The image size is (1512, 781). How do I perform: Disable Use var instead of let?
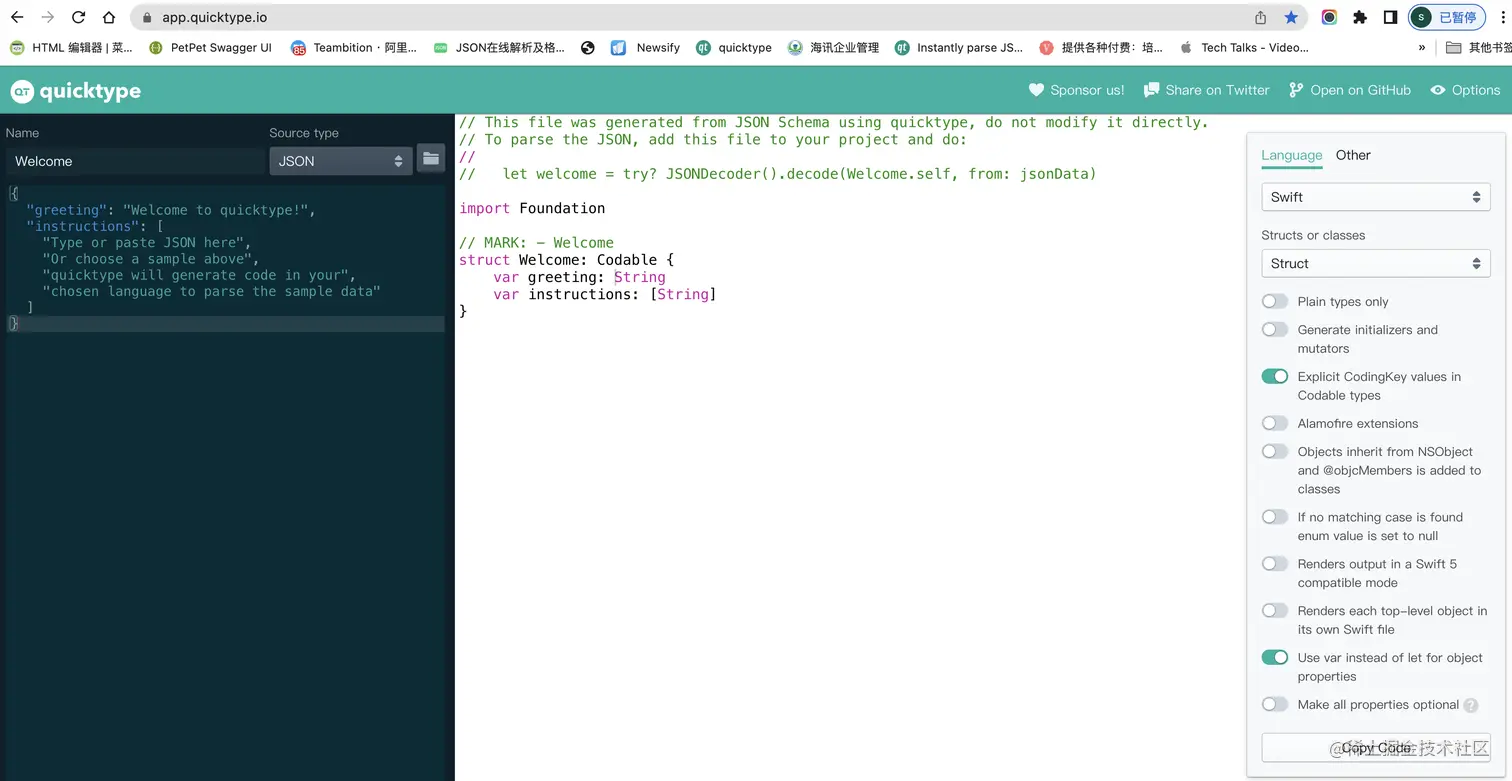[1275, 657]
